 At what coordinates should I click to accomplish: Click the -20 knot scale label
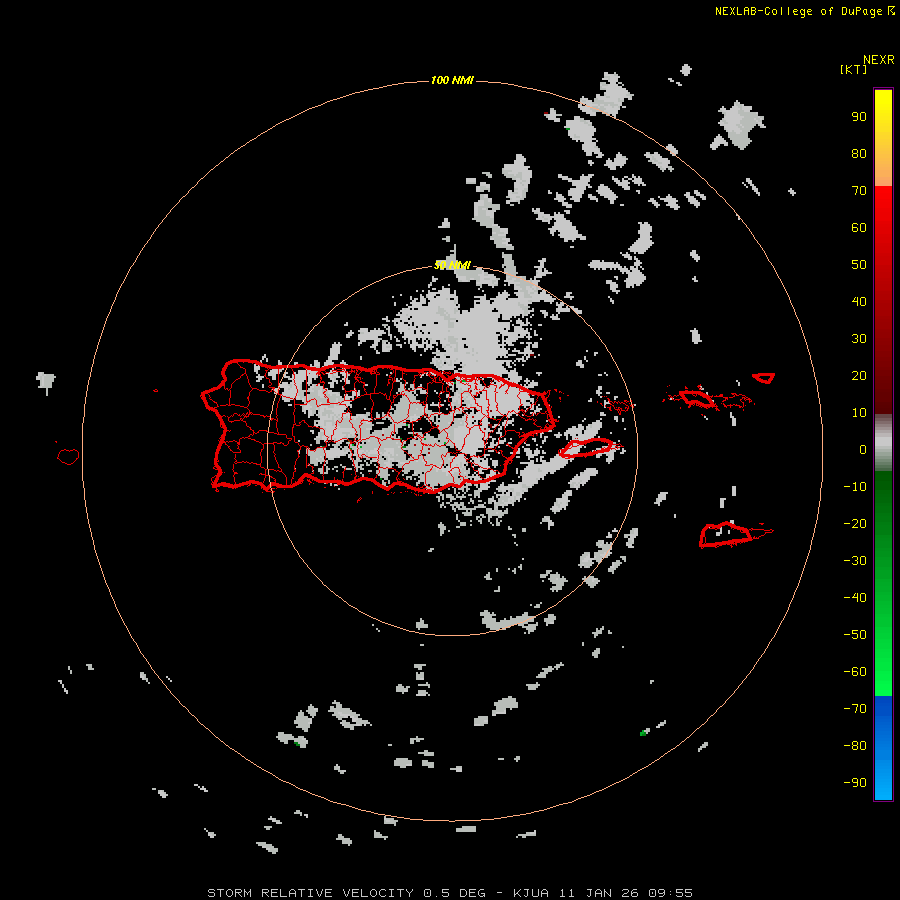(855, 524)
